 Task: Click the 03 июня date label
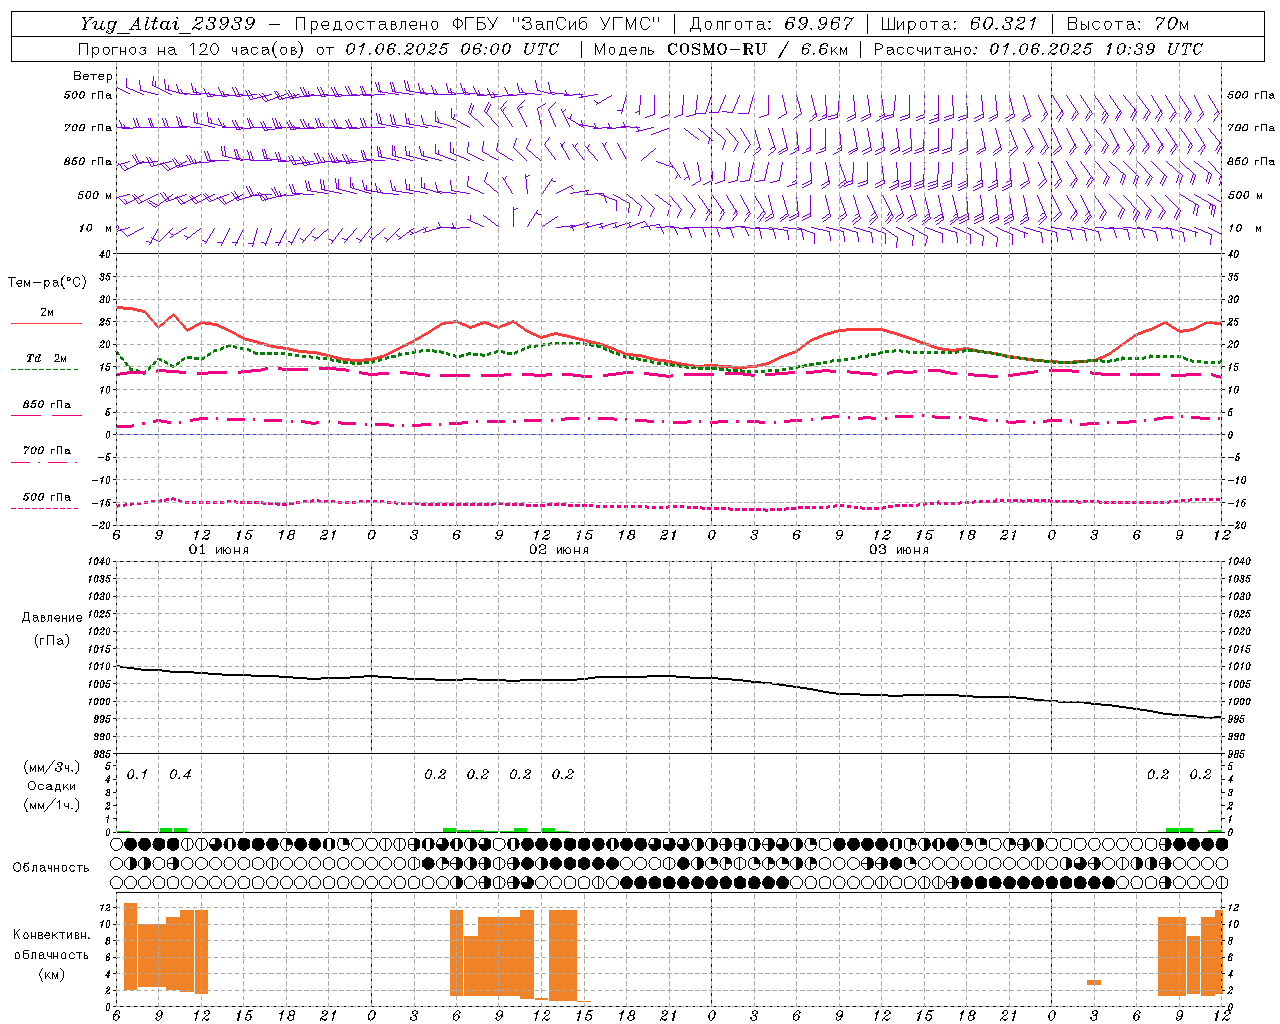[x=899, y=550]
